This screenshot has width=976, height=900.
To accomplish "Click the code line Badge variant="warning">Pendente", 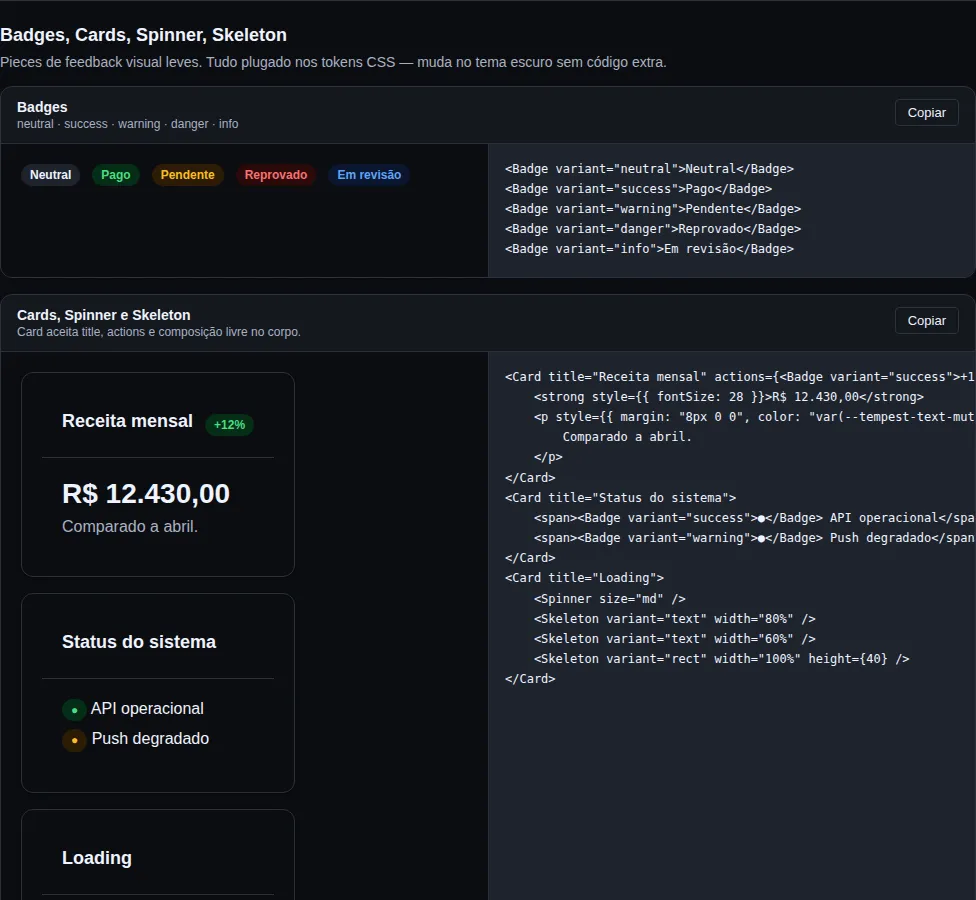I will (x=653, y=209).
